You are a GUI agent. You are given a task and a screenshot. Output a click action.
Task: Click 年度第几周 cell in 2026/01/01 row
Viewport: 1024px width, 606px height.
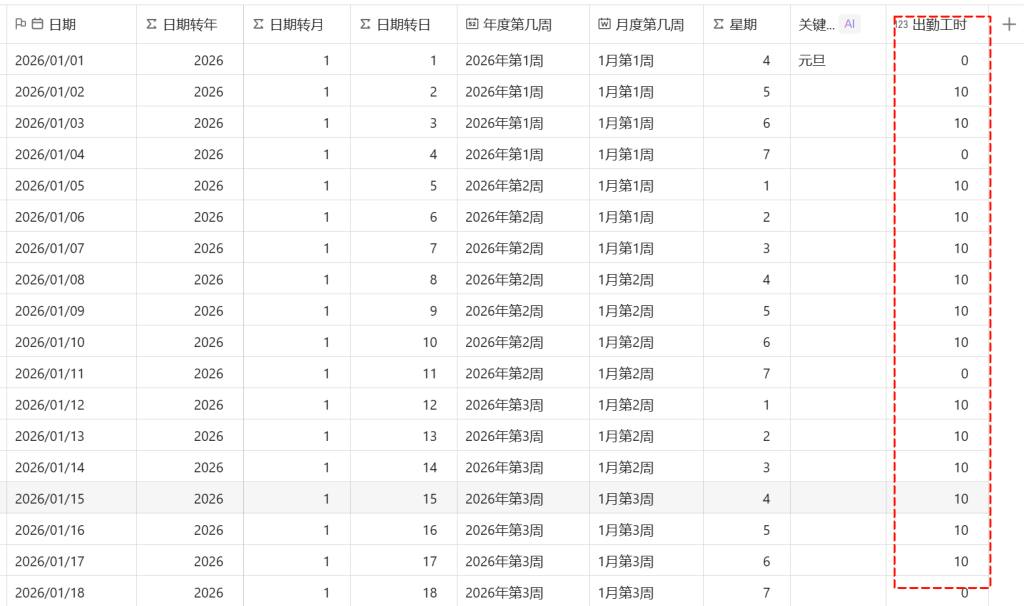tap(523, 61)
